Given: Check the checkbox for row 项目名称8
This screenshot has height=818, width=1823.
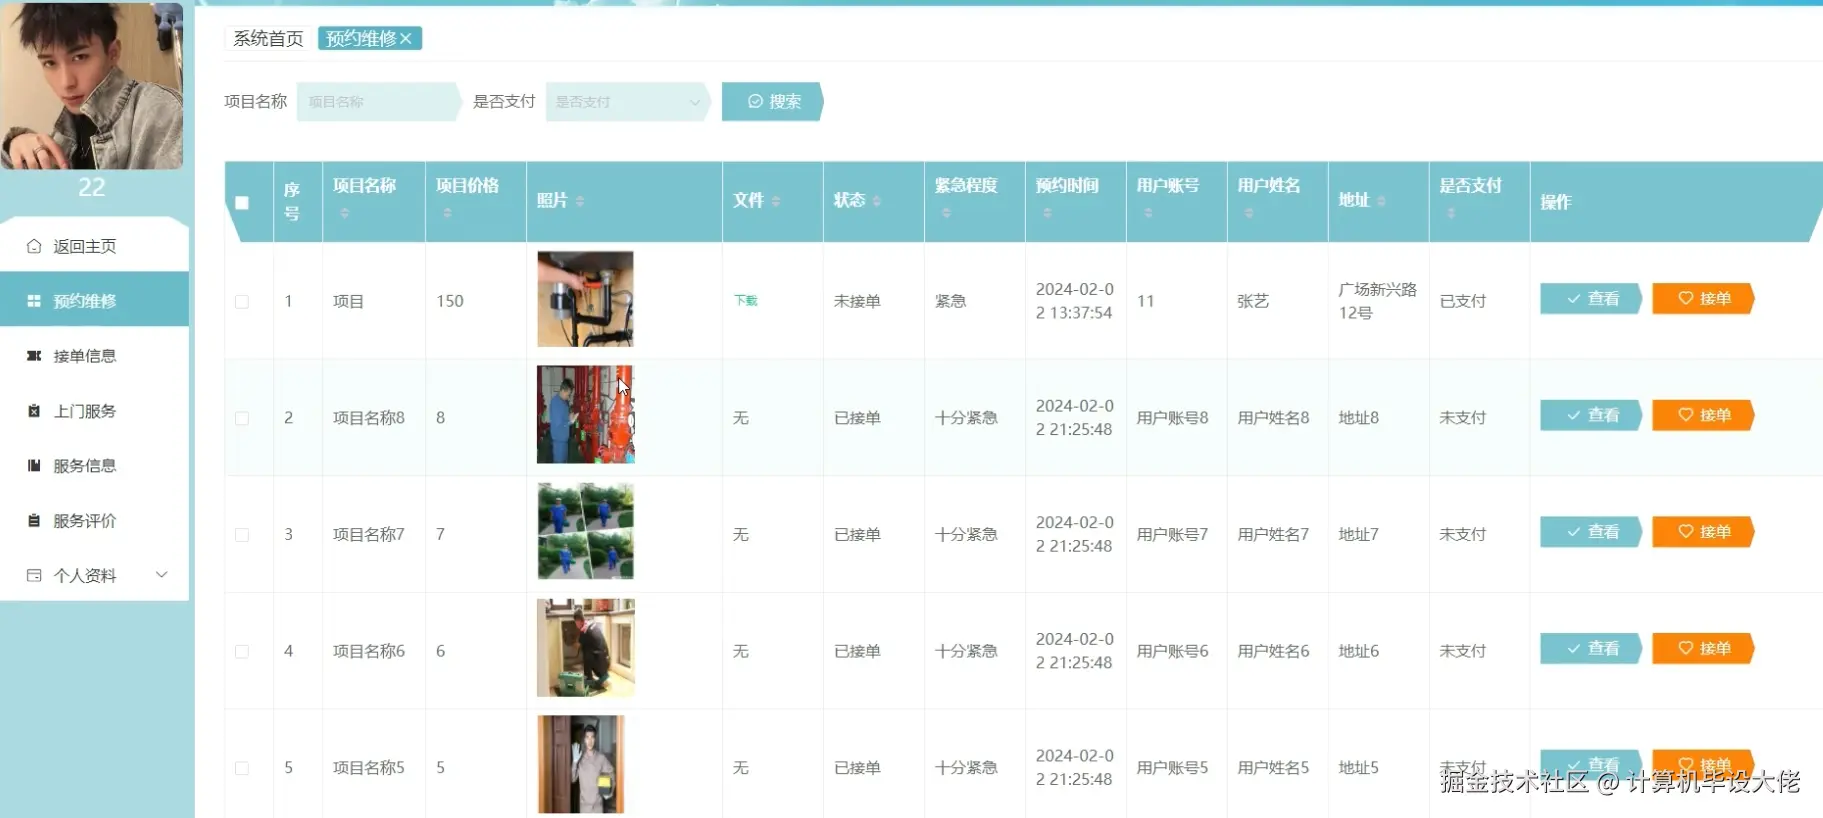Looking at the screenshot, I should 242,418.
